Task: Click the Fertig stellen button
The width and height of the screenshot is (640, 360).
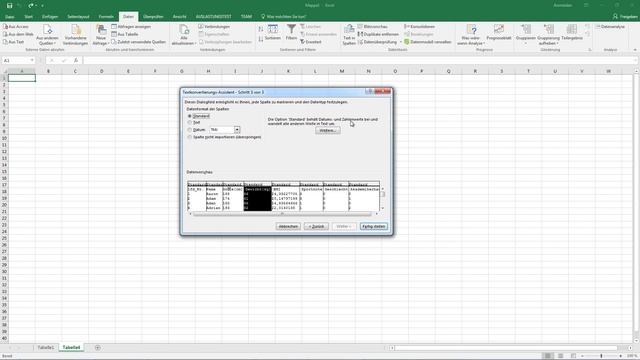Action: [x=373, y=226]
